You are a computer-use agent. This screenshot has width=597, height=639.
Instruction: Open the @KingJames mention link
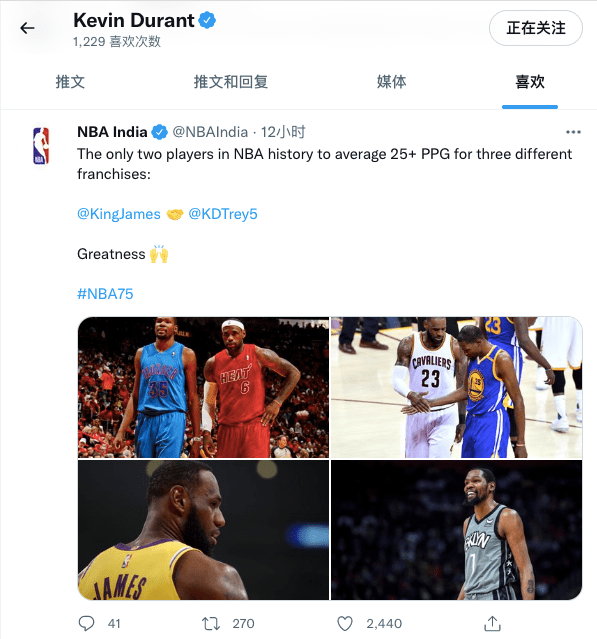(119, 214)
